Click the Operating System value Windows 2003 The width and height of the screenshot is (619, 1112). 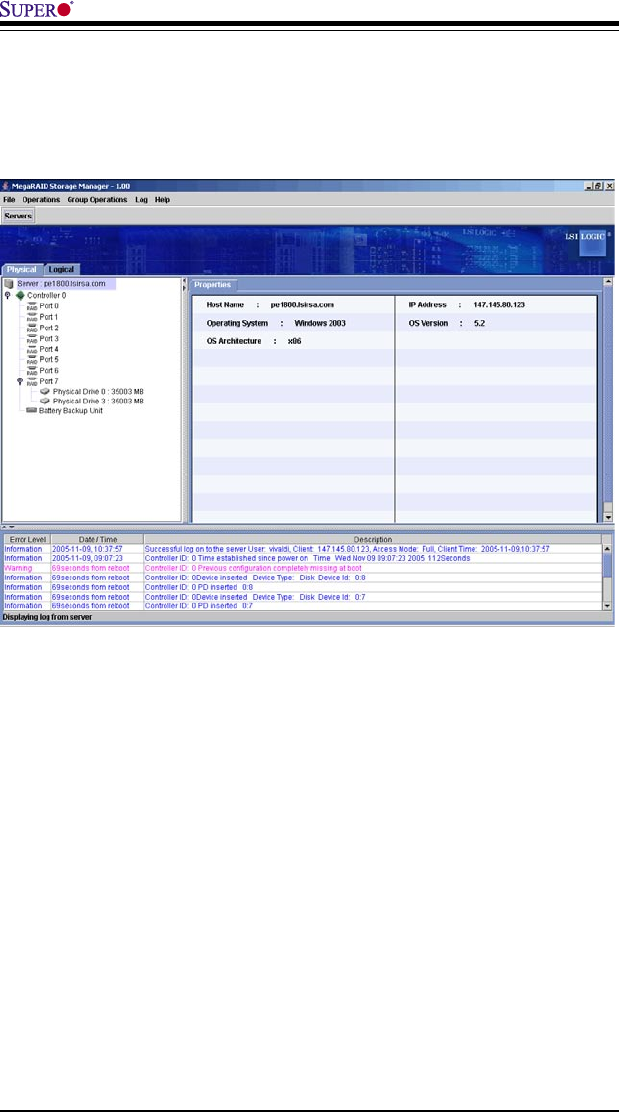click(x=320, y=323)
